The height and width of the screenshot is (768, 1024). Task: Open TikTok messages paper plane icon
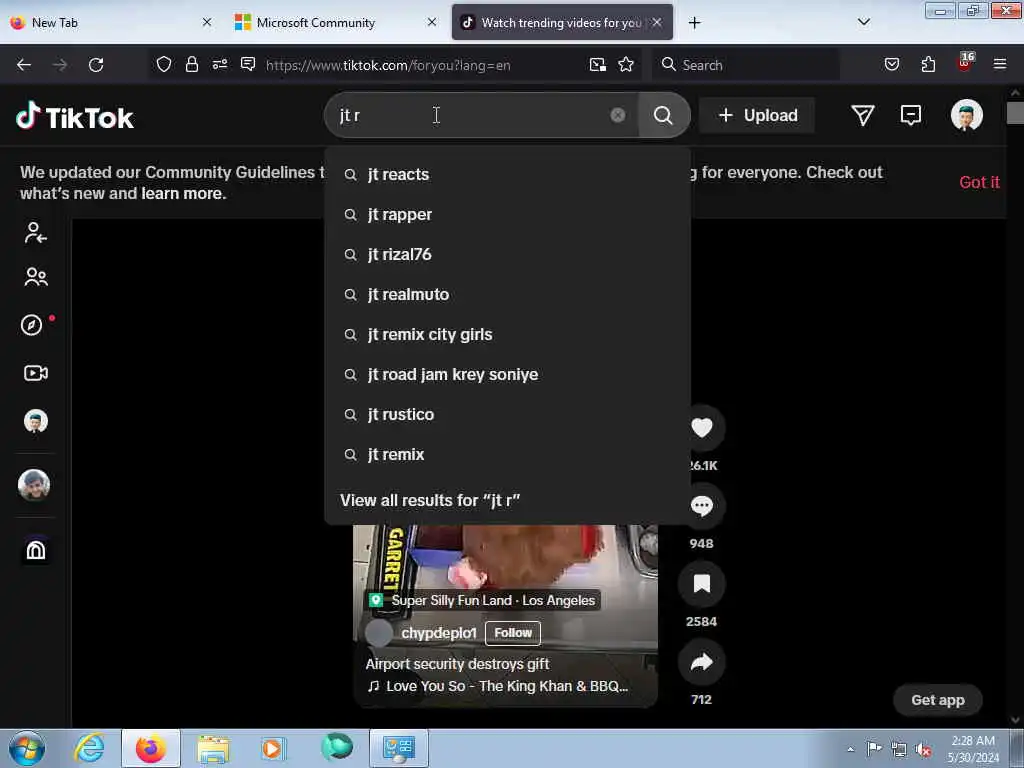pos(863,116)
